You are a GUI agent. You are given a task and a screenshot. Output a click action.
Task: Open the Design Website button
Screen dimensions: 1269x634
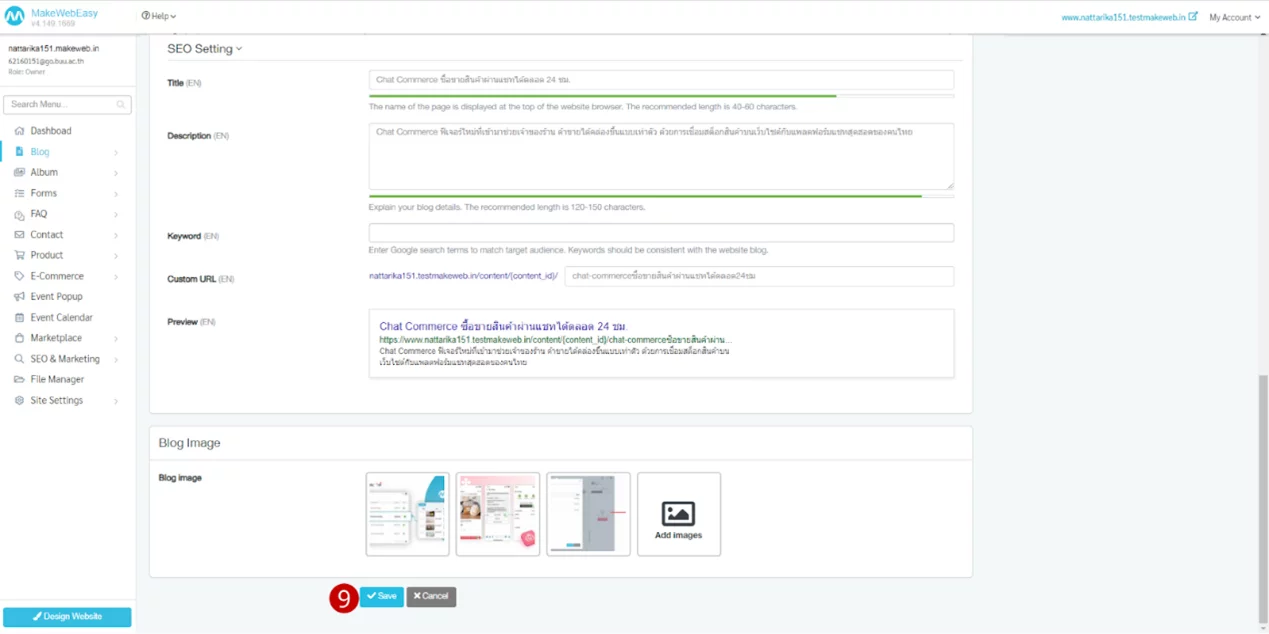coord(67,617)
